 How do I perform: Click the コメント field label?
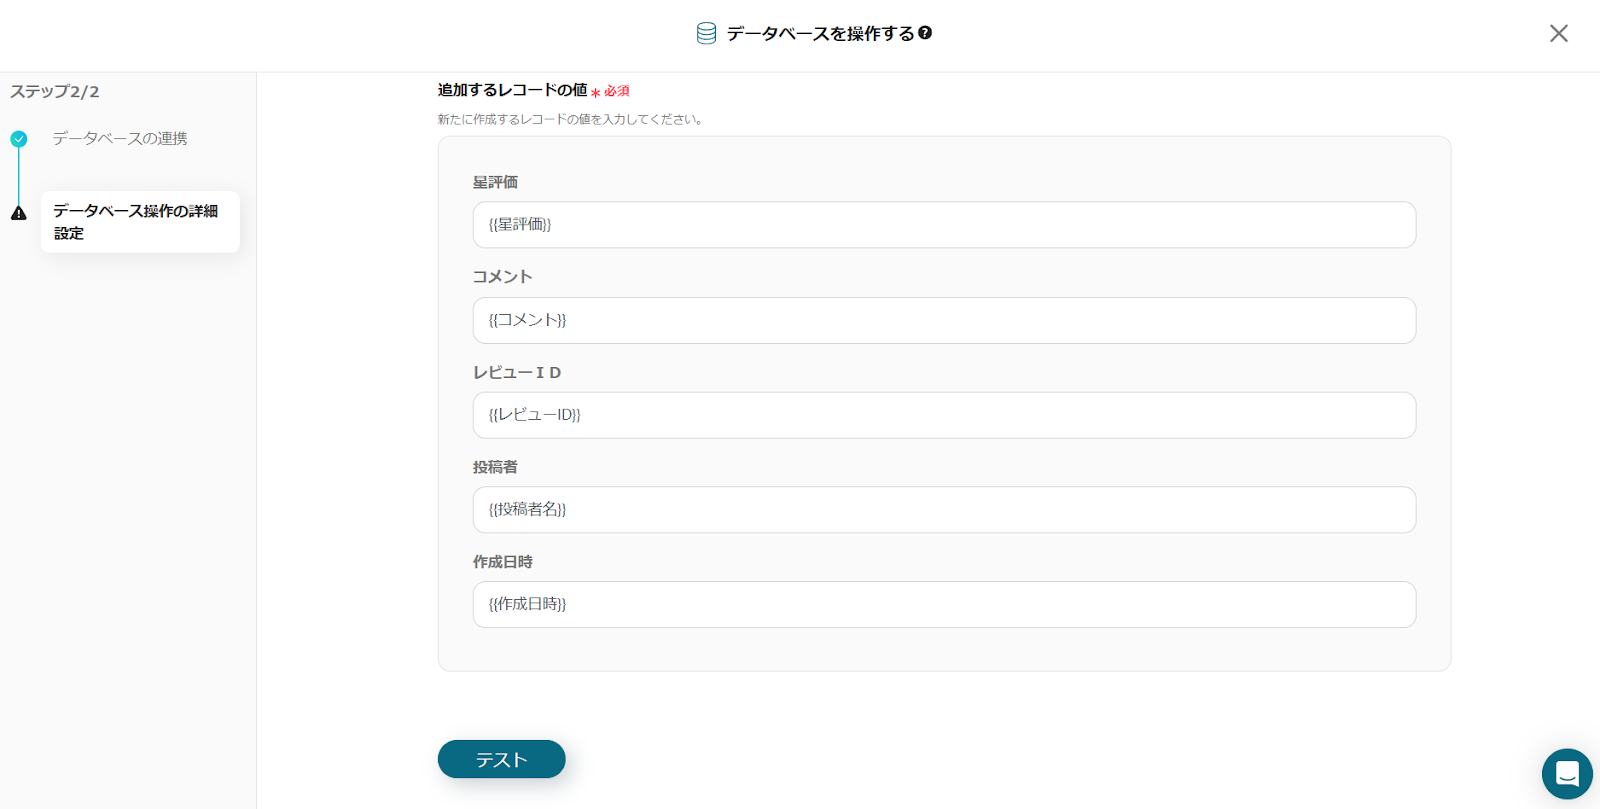pyautogui.click(x=502, y=277)
